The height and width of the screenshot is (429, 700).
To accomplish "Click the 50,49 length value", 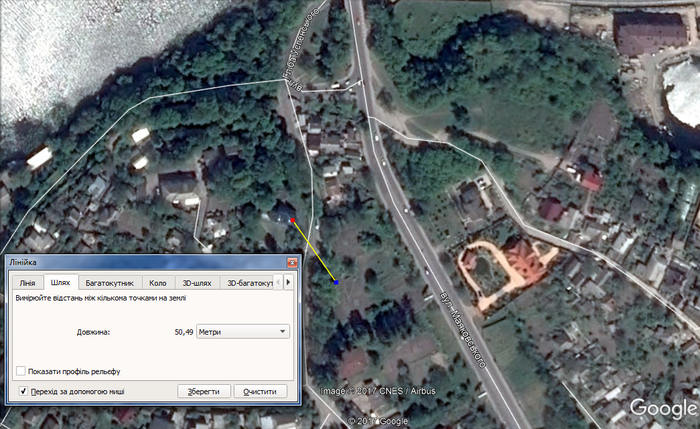I will [x=184, y=332].
